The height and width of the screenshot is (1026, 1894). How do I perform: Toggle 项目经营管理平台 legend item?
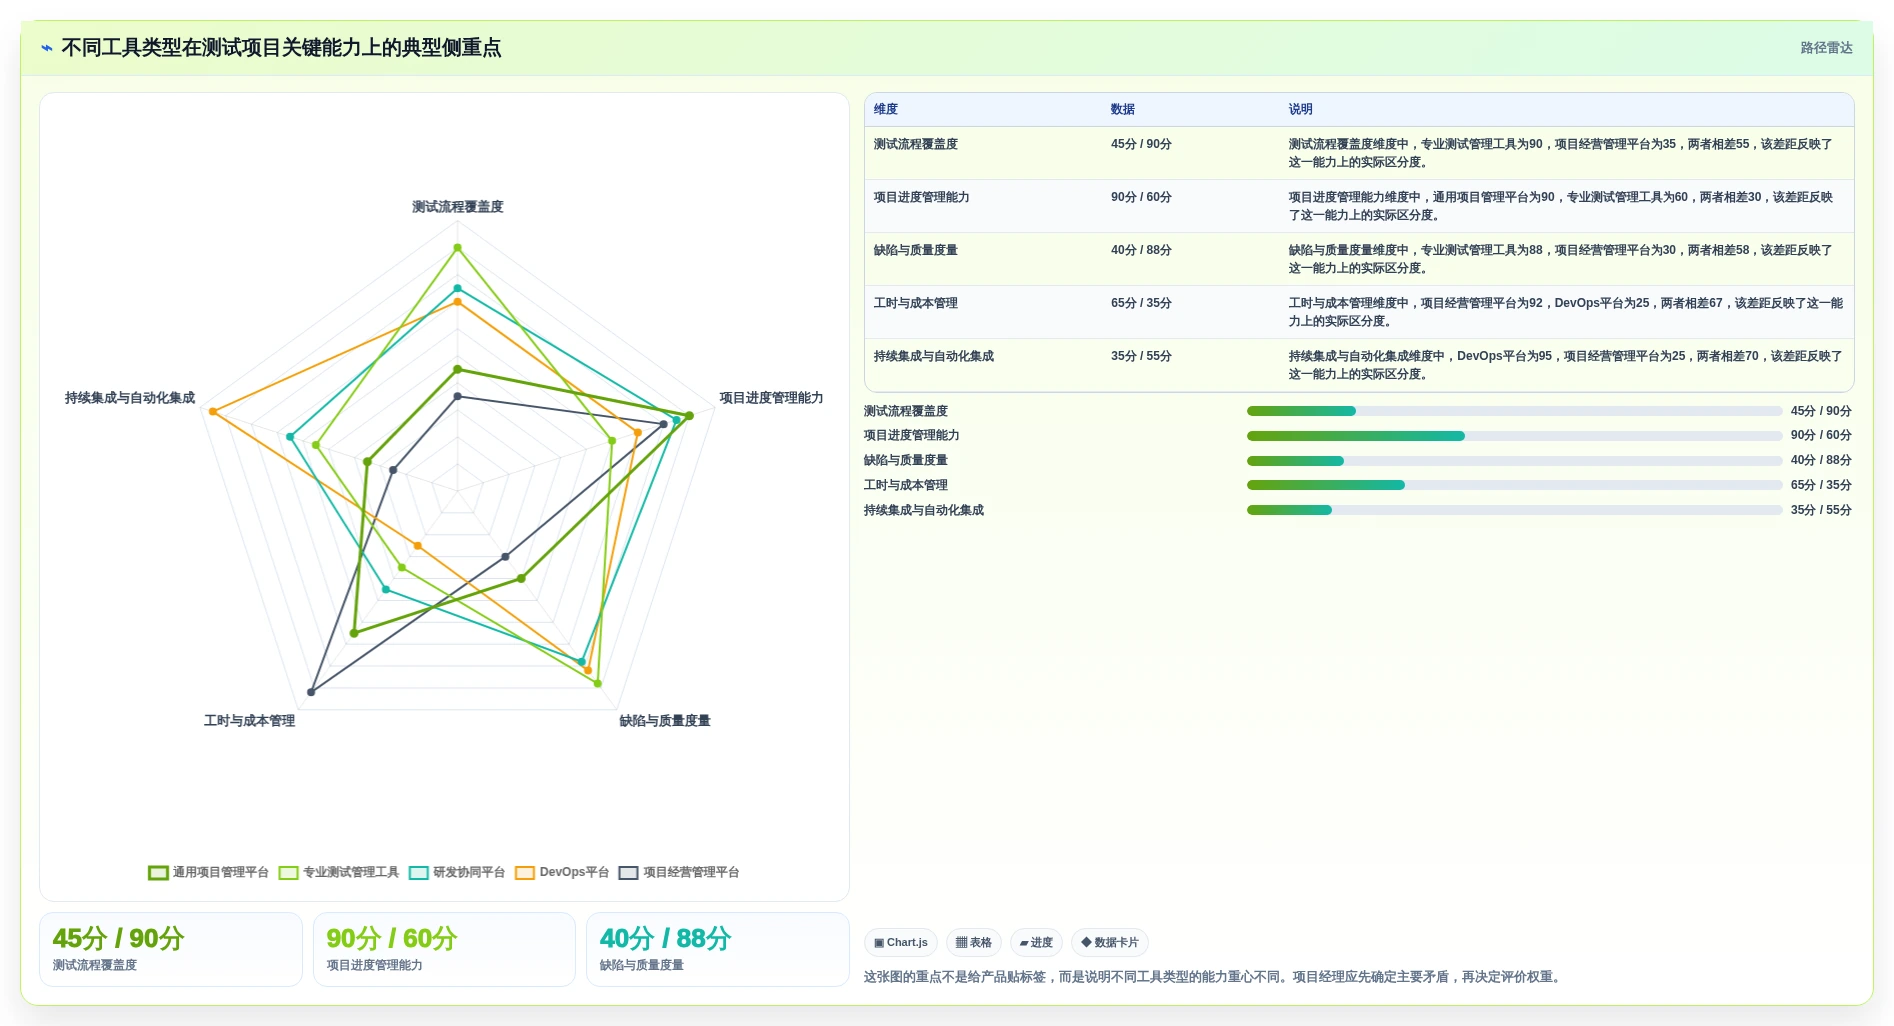[678, 872]
